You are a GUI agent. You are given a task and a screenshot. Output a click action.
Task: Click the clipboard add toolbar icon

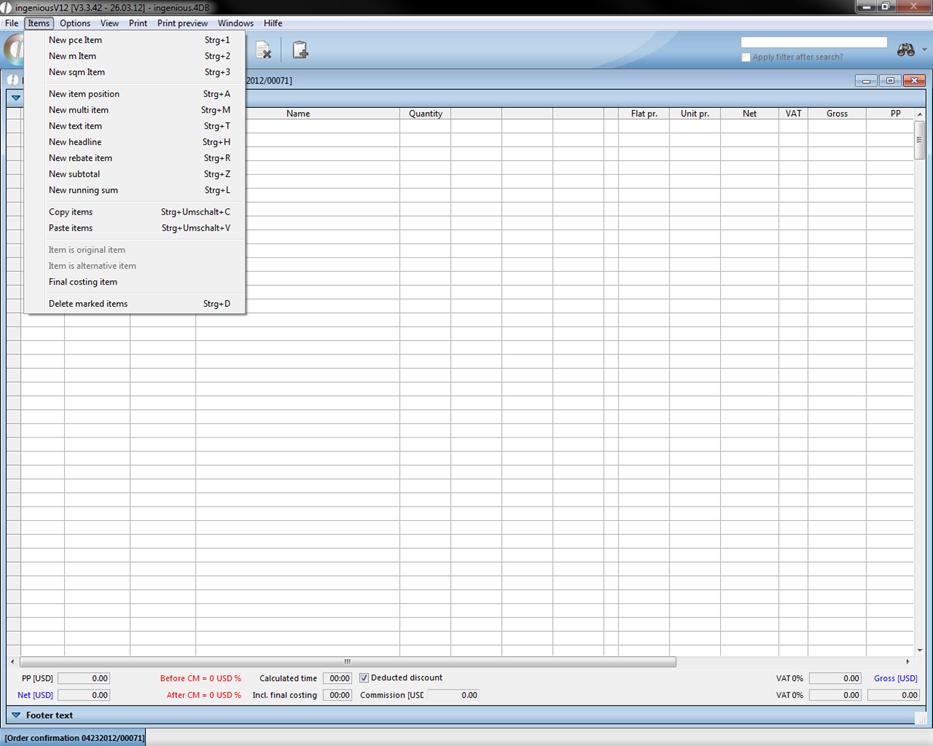(x=300, y=50)
